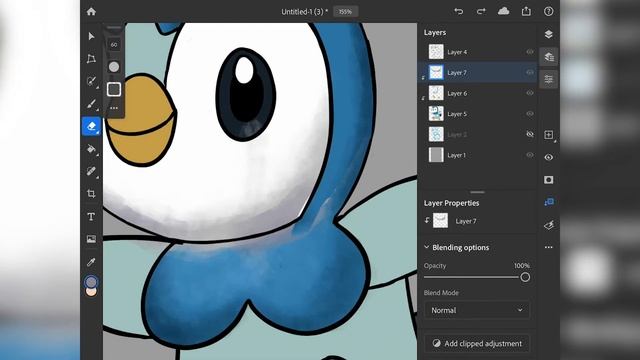Screen dimensions: 640x360
Task: Open eraser more options ellipsis
Action: (x=114, y=108)
